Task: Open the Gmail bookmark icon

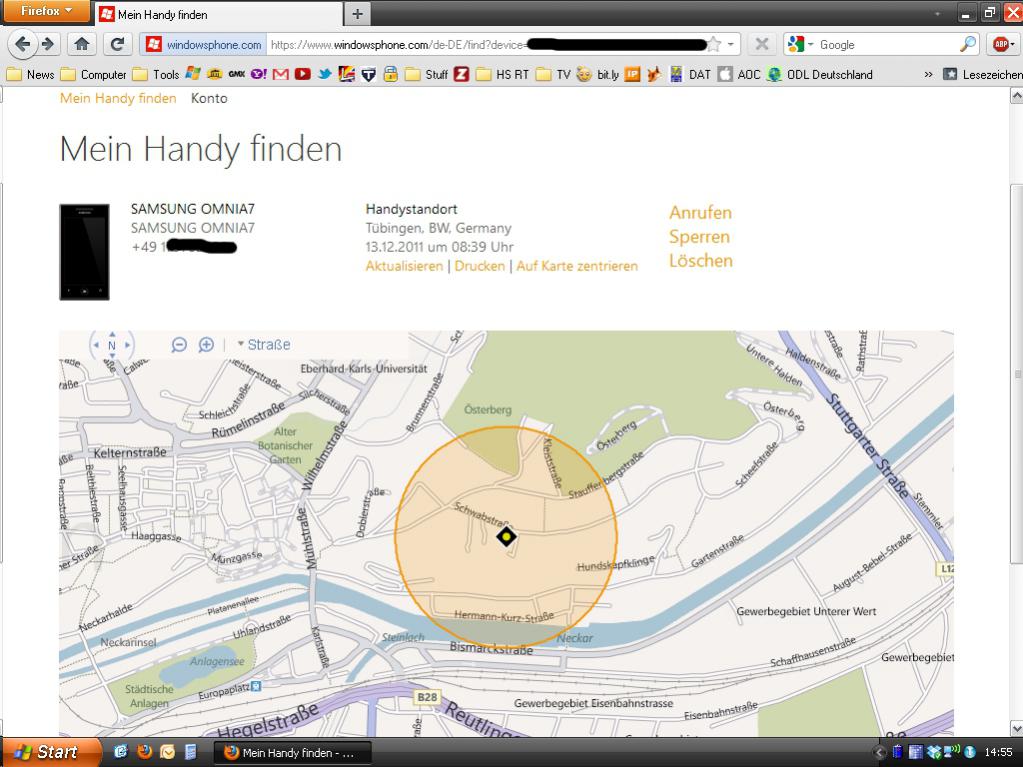Action: (281, 74)
